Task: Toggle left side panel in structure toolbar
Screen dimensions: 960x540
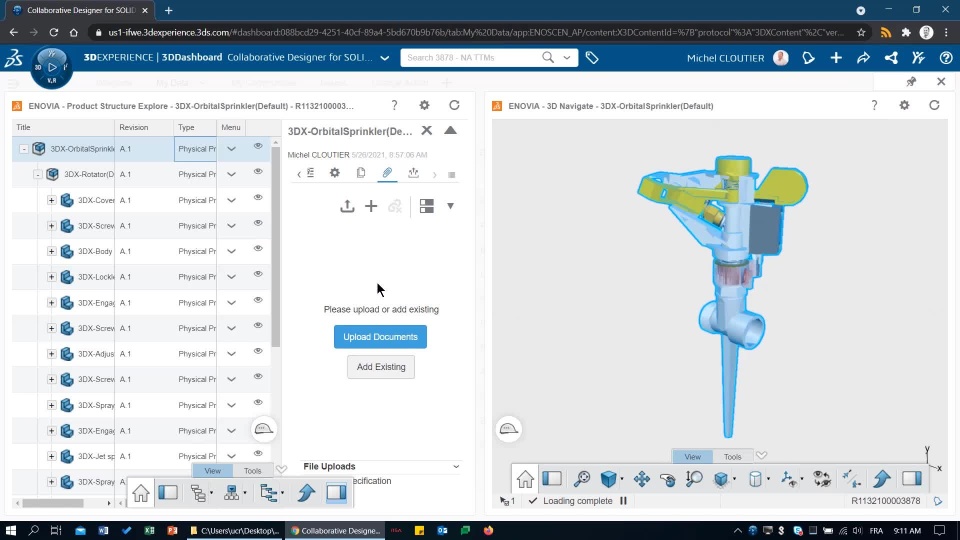Action: (168, 493)
